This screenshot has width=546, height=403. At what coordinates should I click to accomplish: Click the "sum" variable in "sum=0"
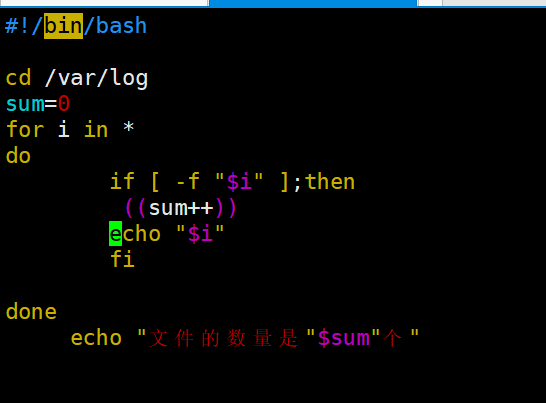pyautogui.click(x=25, y=104)
